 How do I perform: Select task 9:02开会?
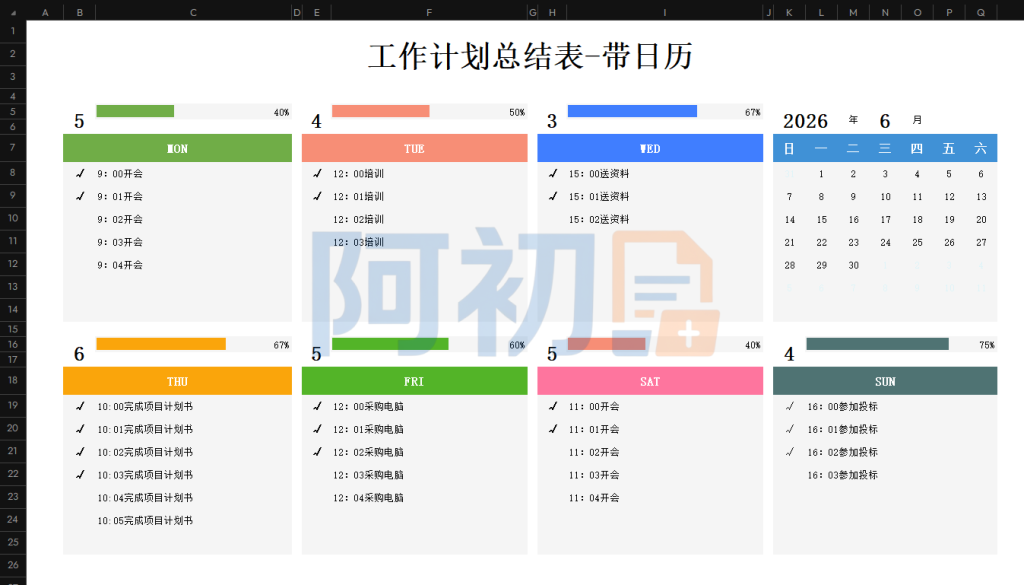point(120,219)
